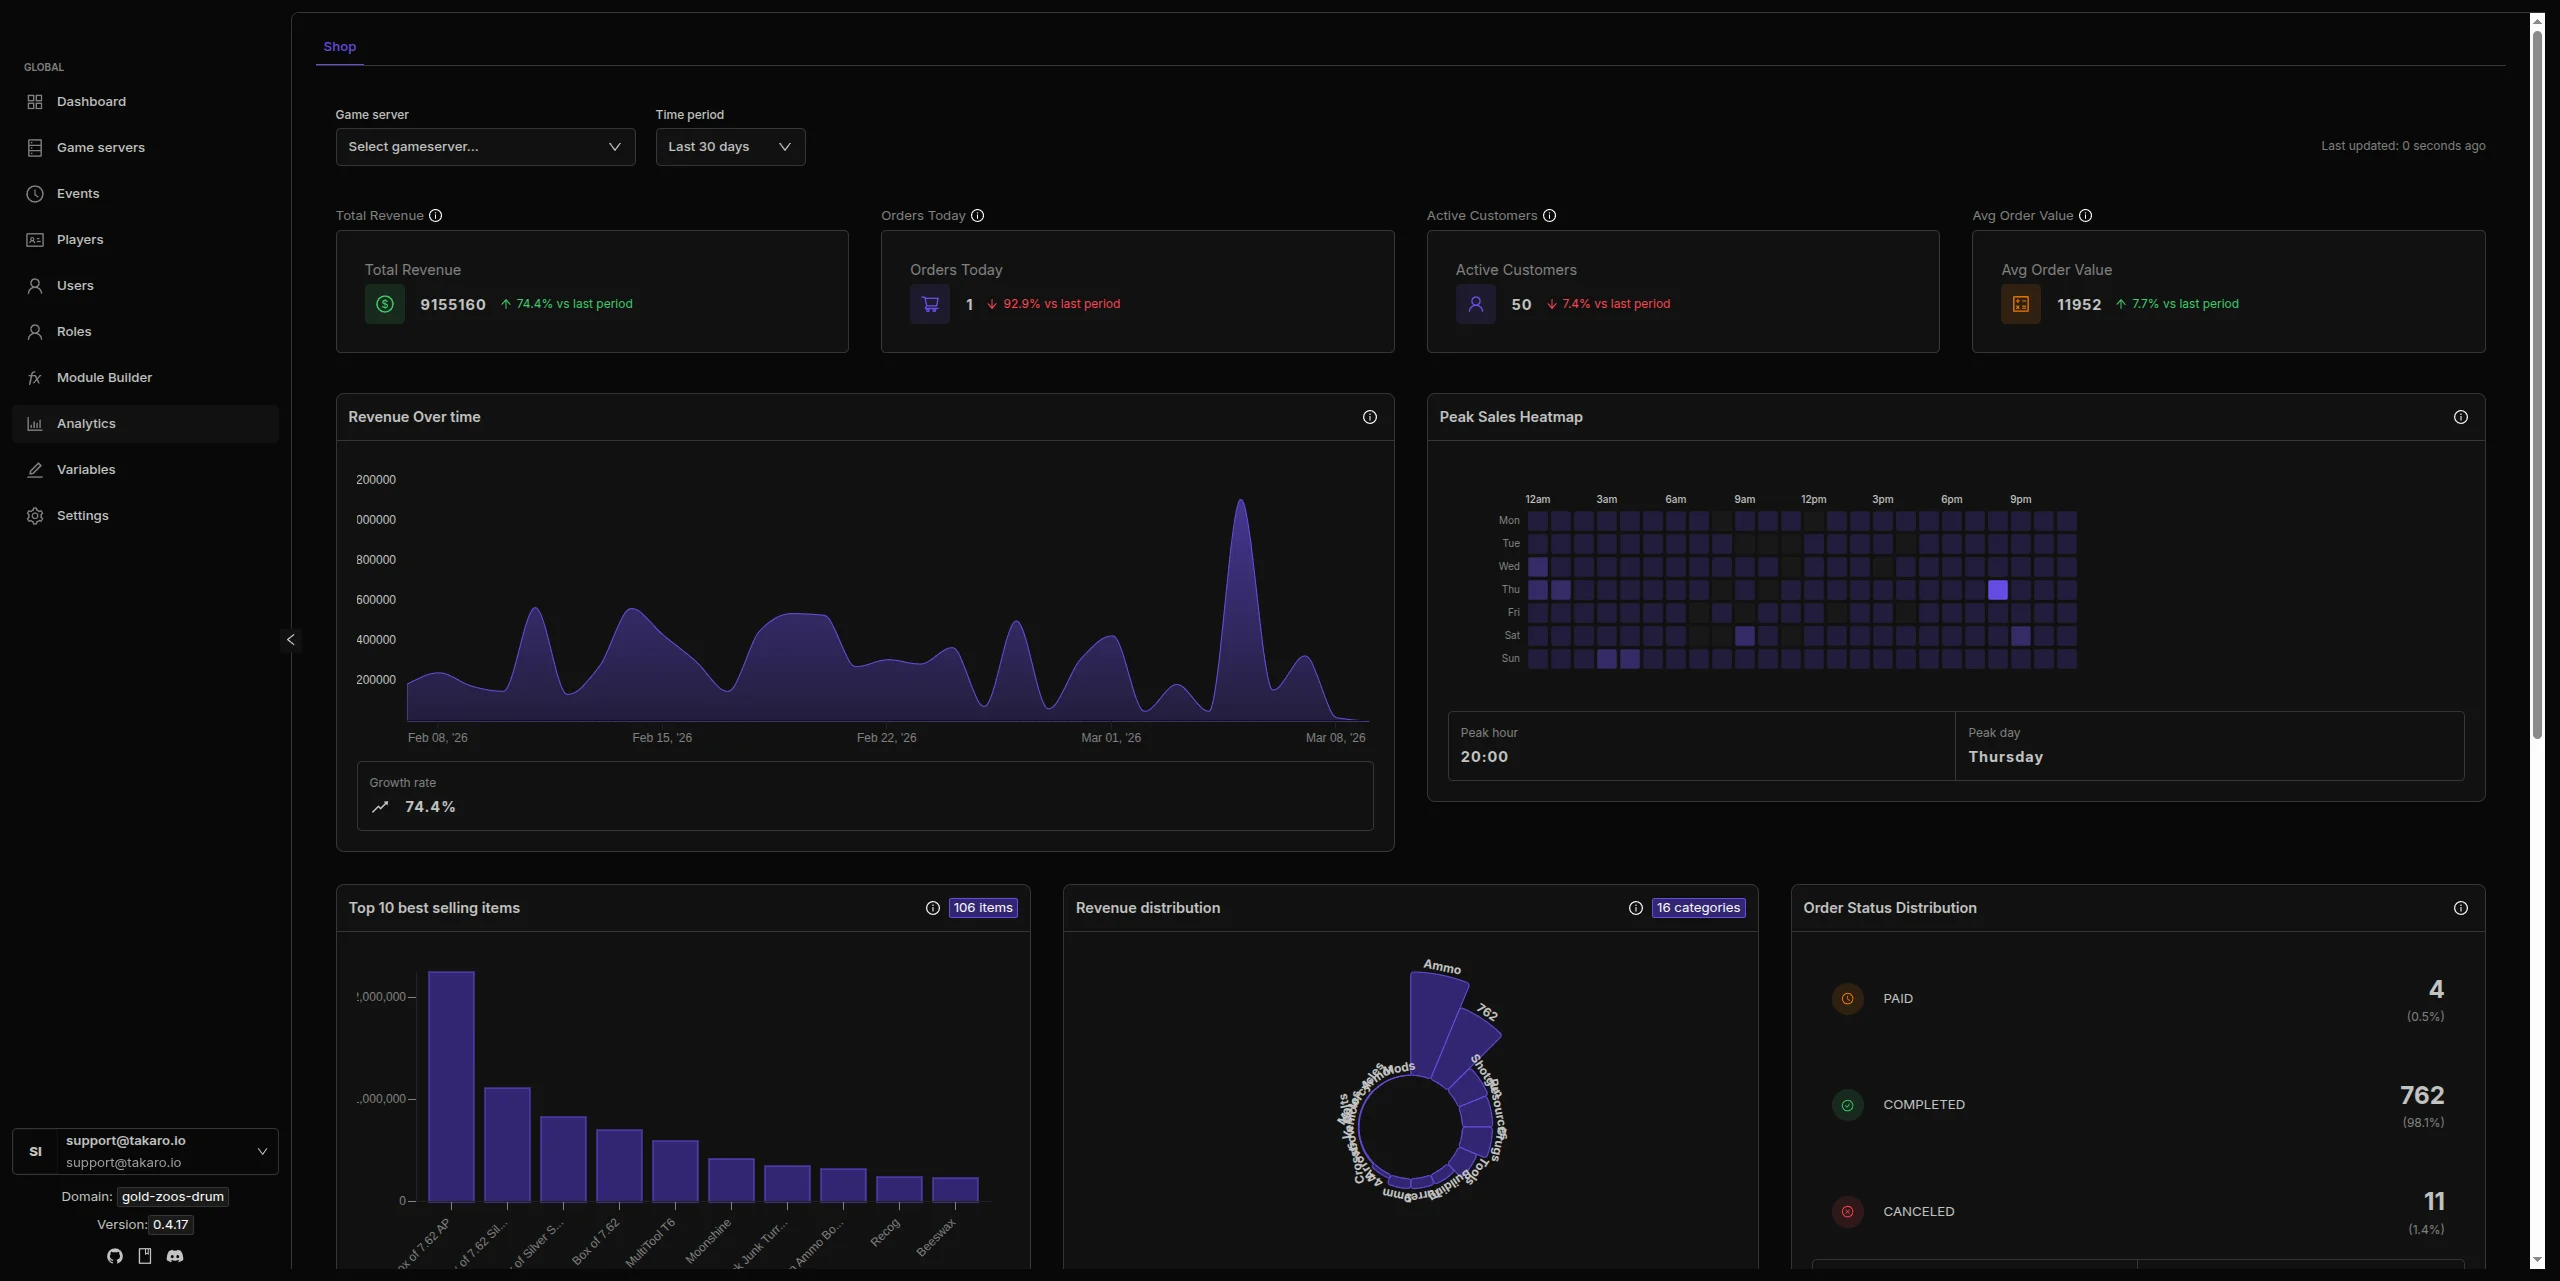Screen dimensions: 2560x1281
Task: Select the Variables sidebar item
Action: [x=84, y=469]
